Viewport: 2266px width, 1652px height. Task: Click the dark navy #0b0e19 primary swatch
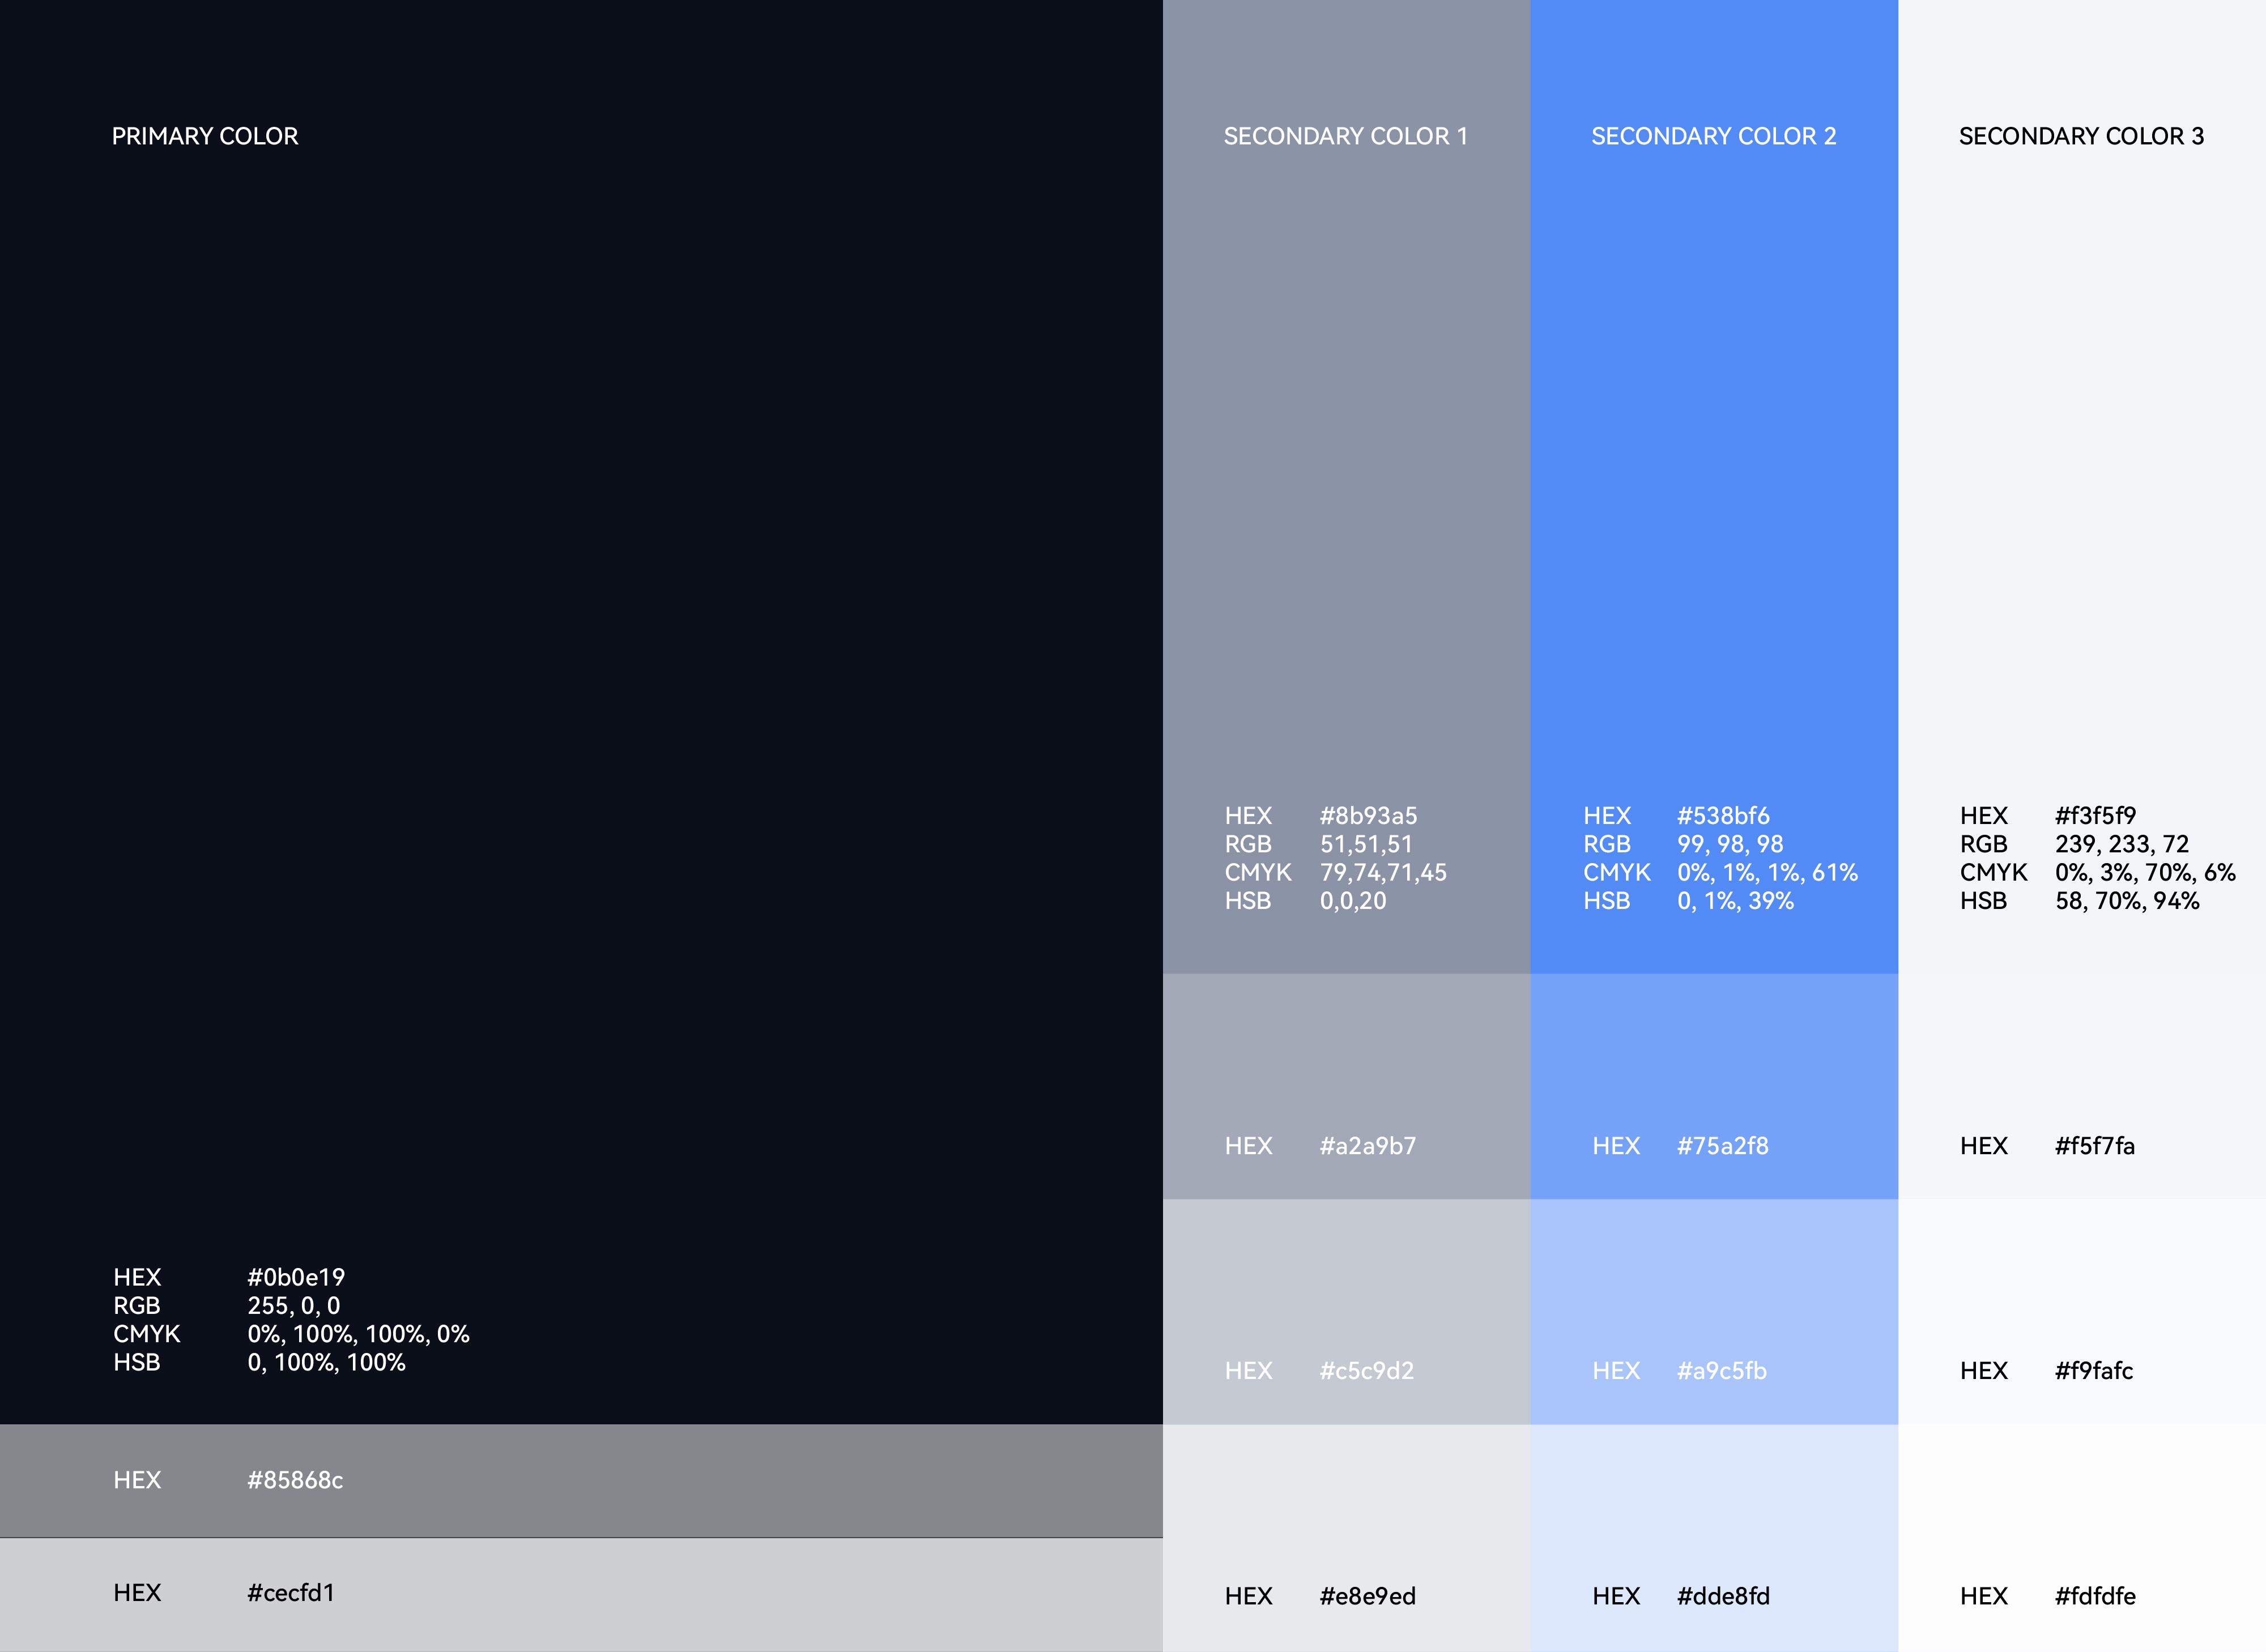[x=580, y=700]
